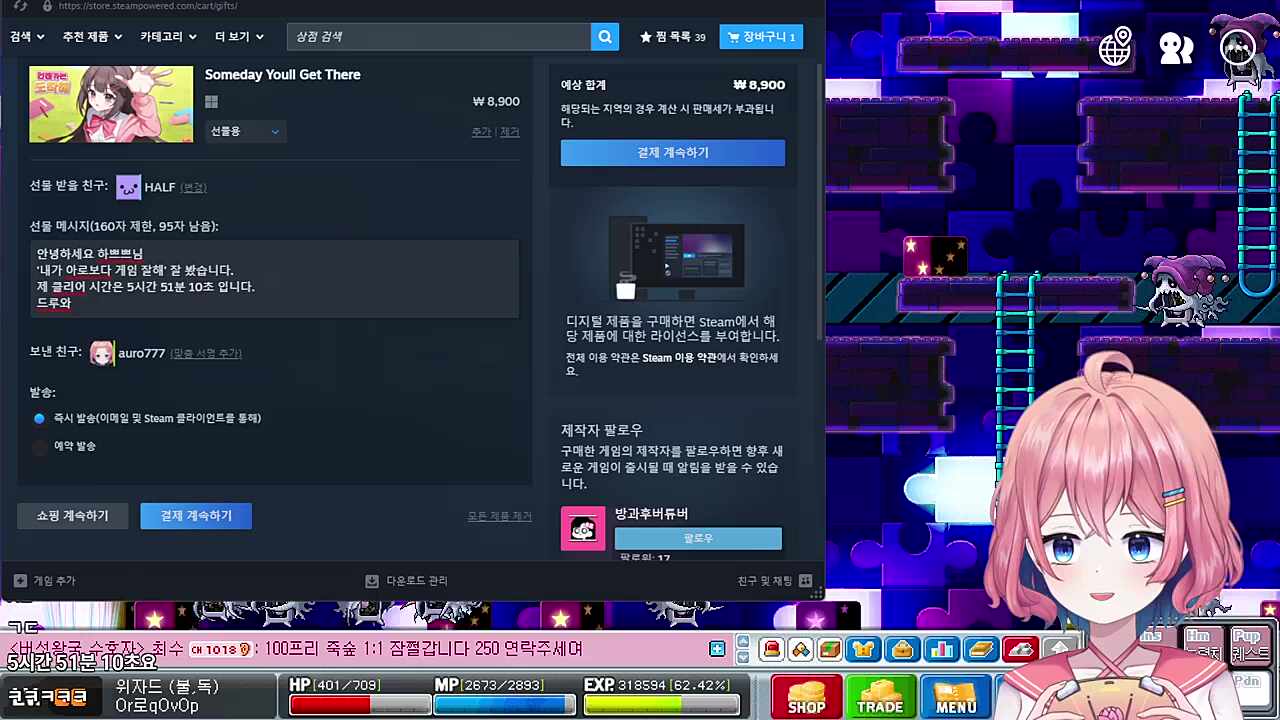
Task: Click the Steam page vertical scrollbar
Action: point(821,200)
